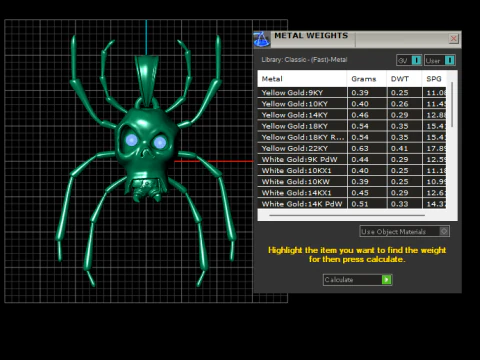Select the Yellow Gold:18KY row
This screenshot has height=360, width=480.
point(352,126)
